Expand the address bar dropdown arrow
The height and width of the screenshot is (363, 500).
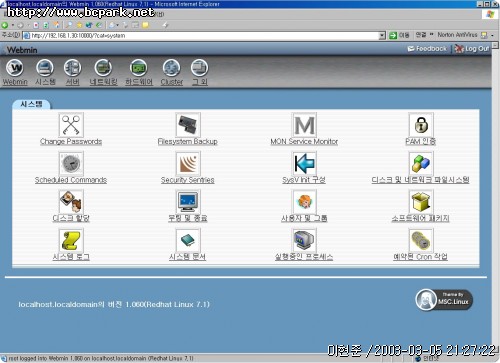[382, 36]
